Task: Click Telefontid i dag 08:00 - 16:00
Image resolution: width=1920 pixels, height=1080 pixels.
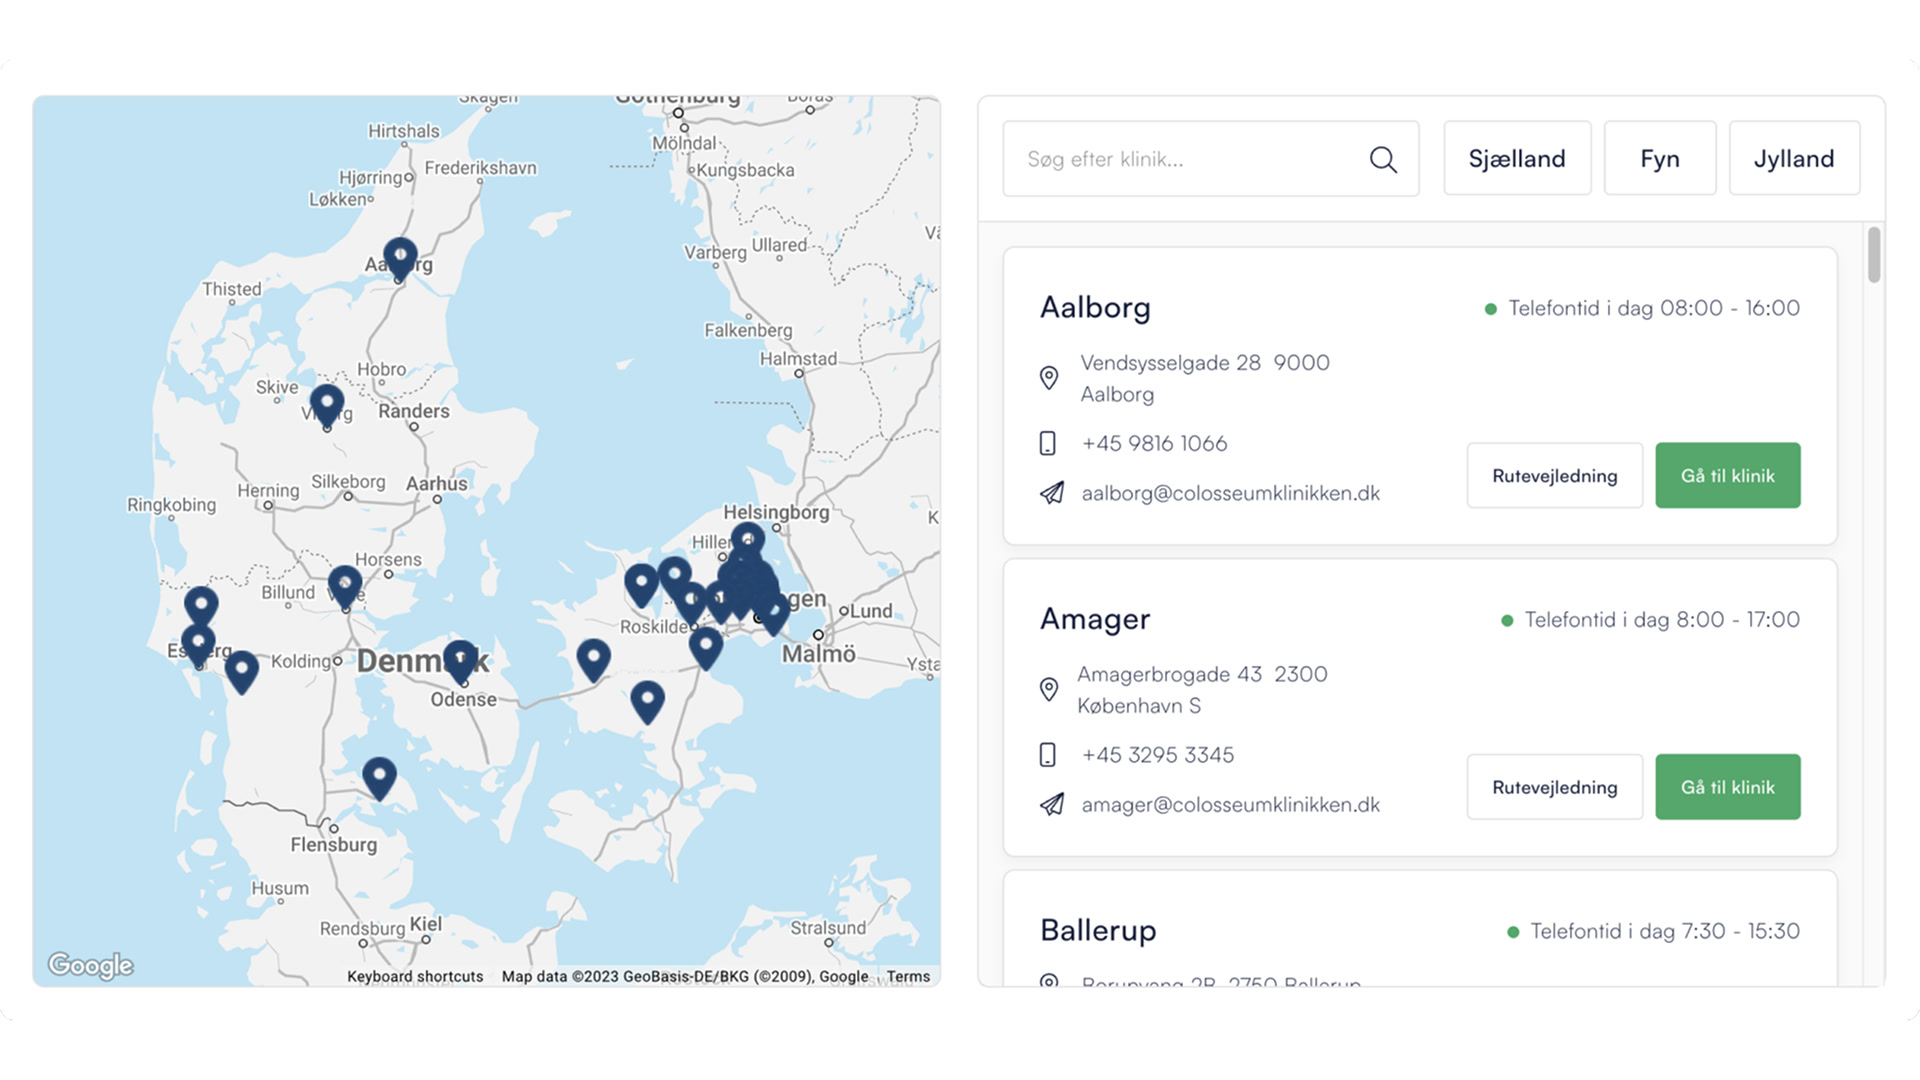Action: tap(1654, 308)
